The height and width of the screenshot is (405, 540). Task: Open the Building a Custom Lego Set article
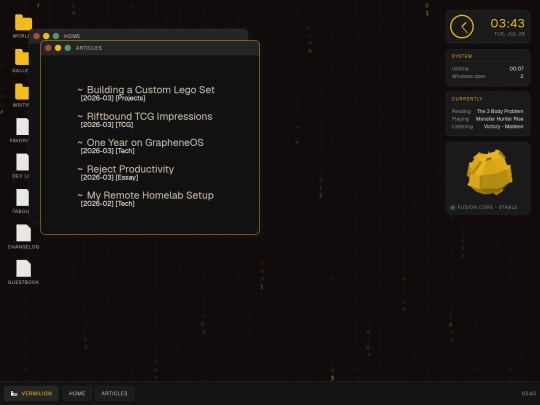pos(150,90)
